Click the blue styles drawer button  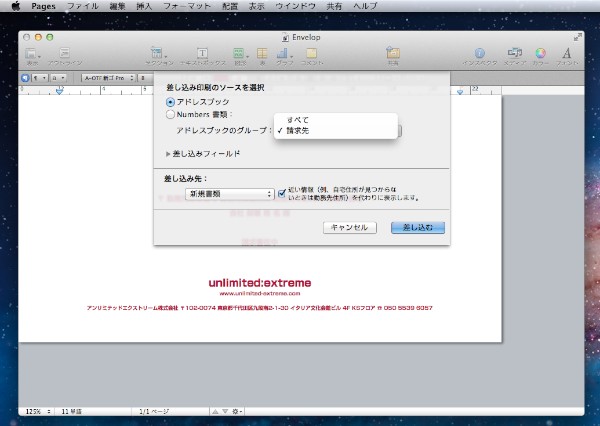25,78
